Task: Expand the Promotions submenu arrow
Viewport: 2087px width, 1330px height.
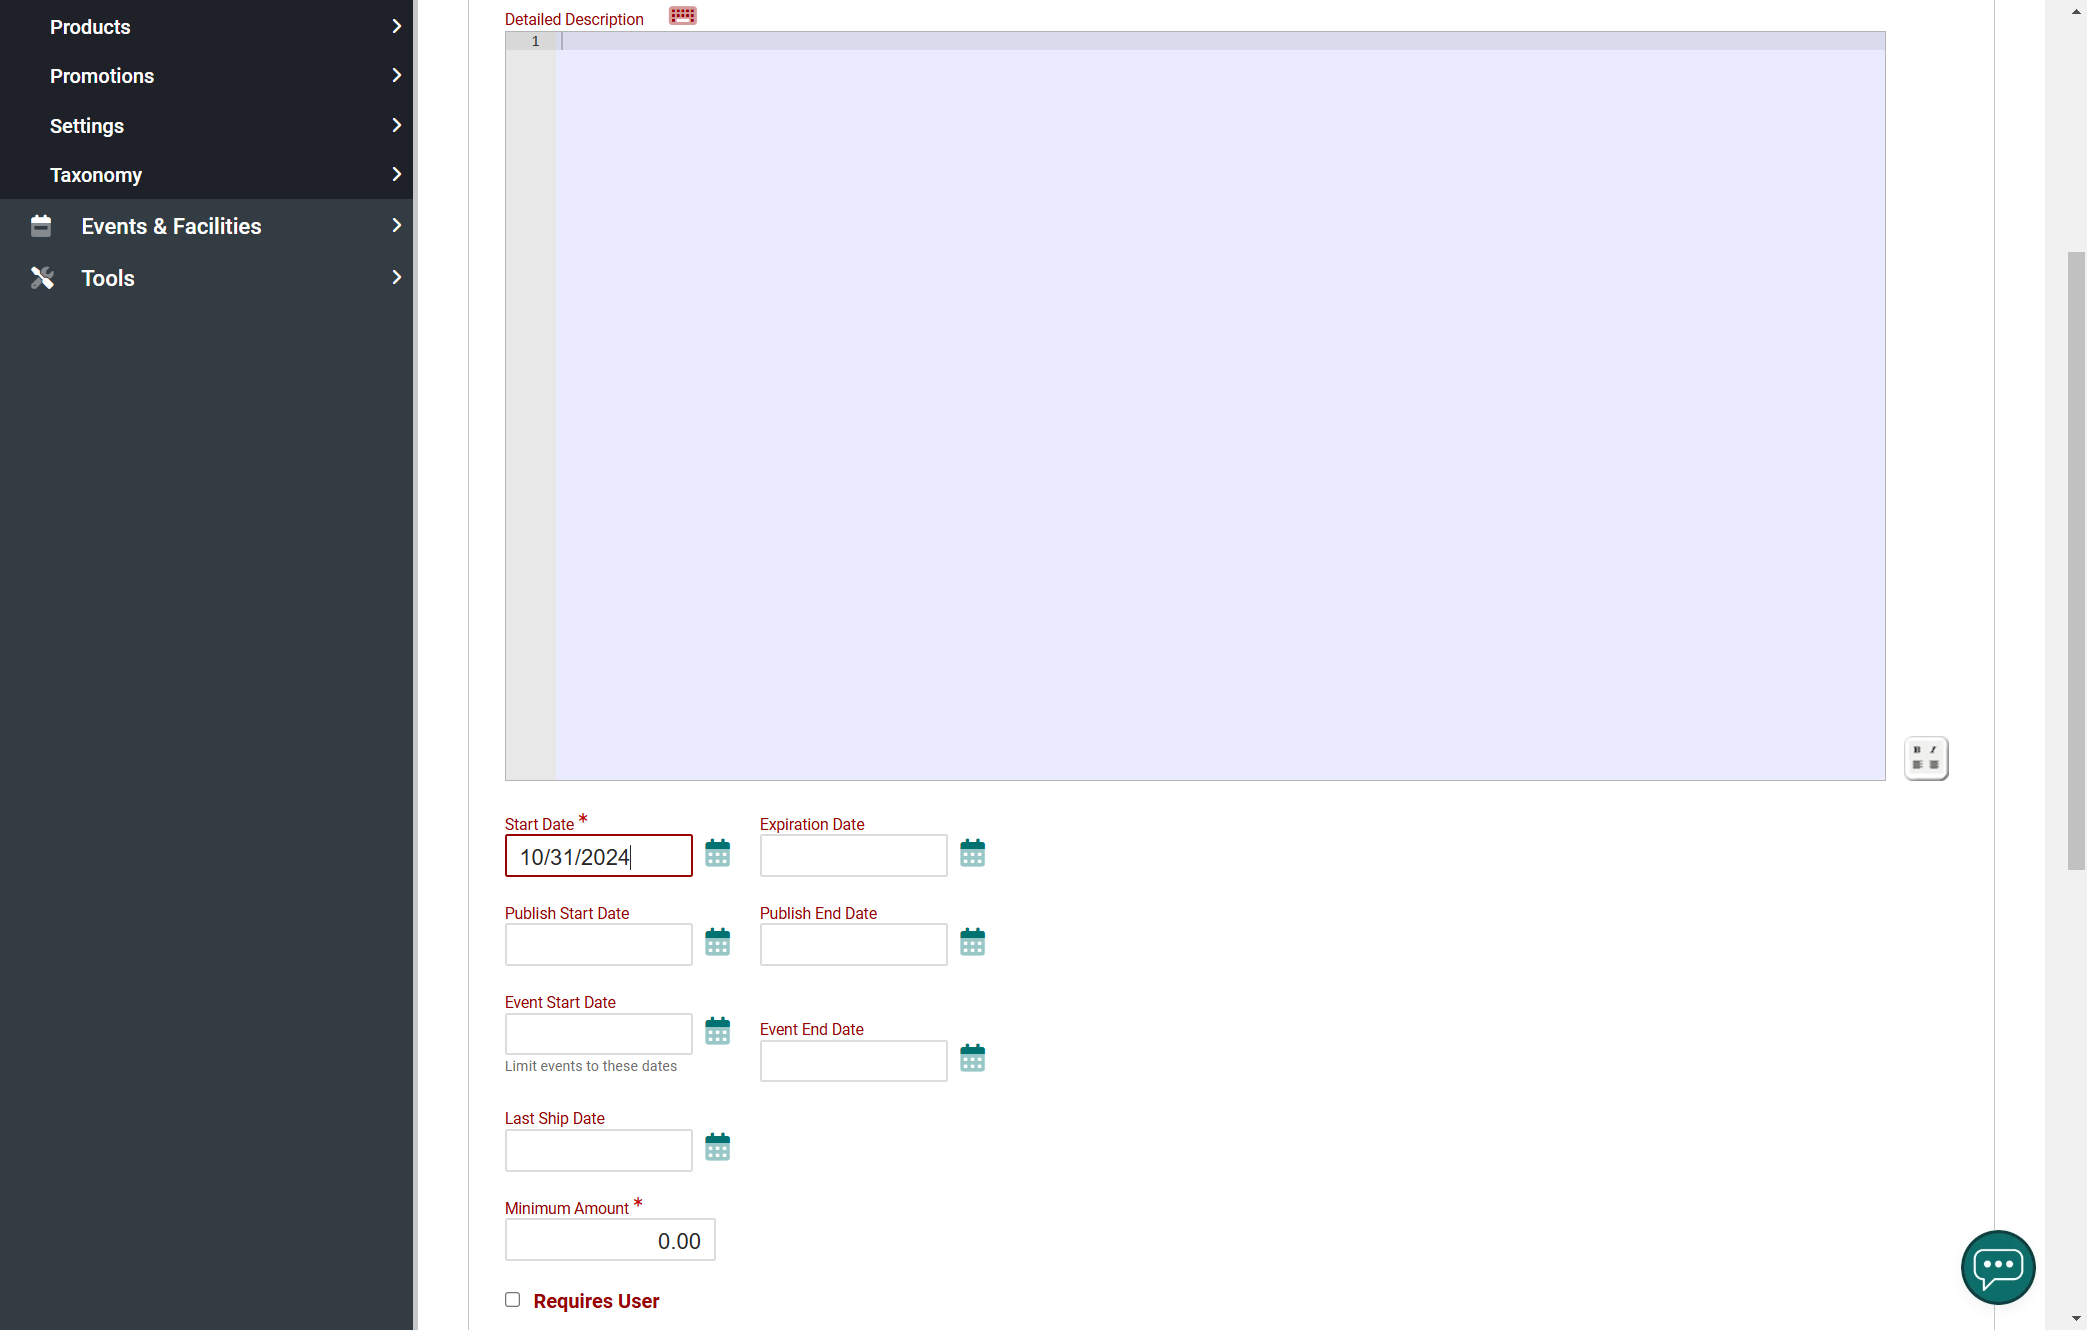Action: coord(397,75)
